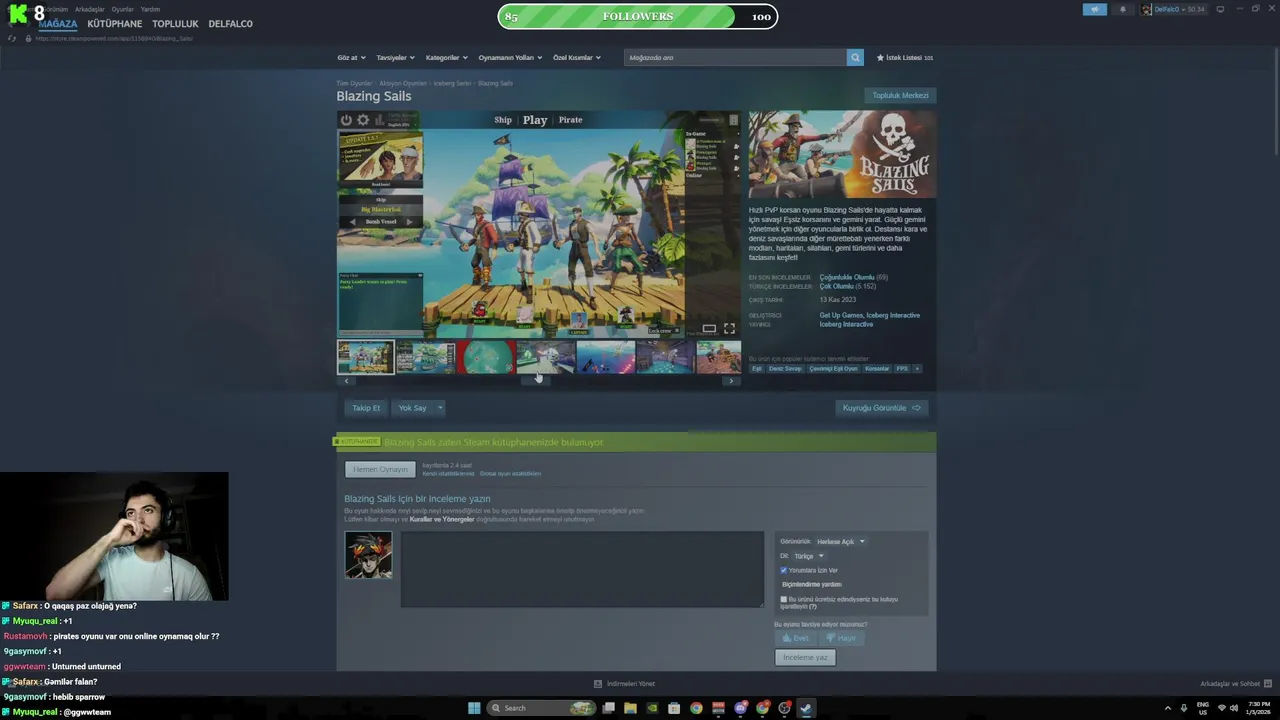Switch to the MAĞAZA tab
Viewport: 1280px width, 720px height.
pos(57,24)
